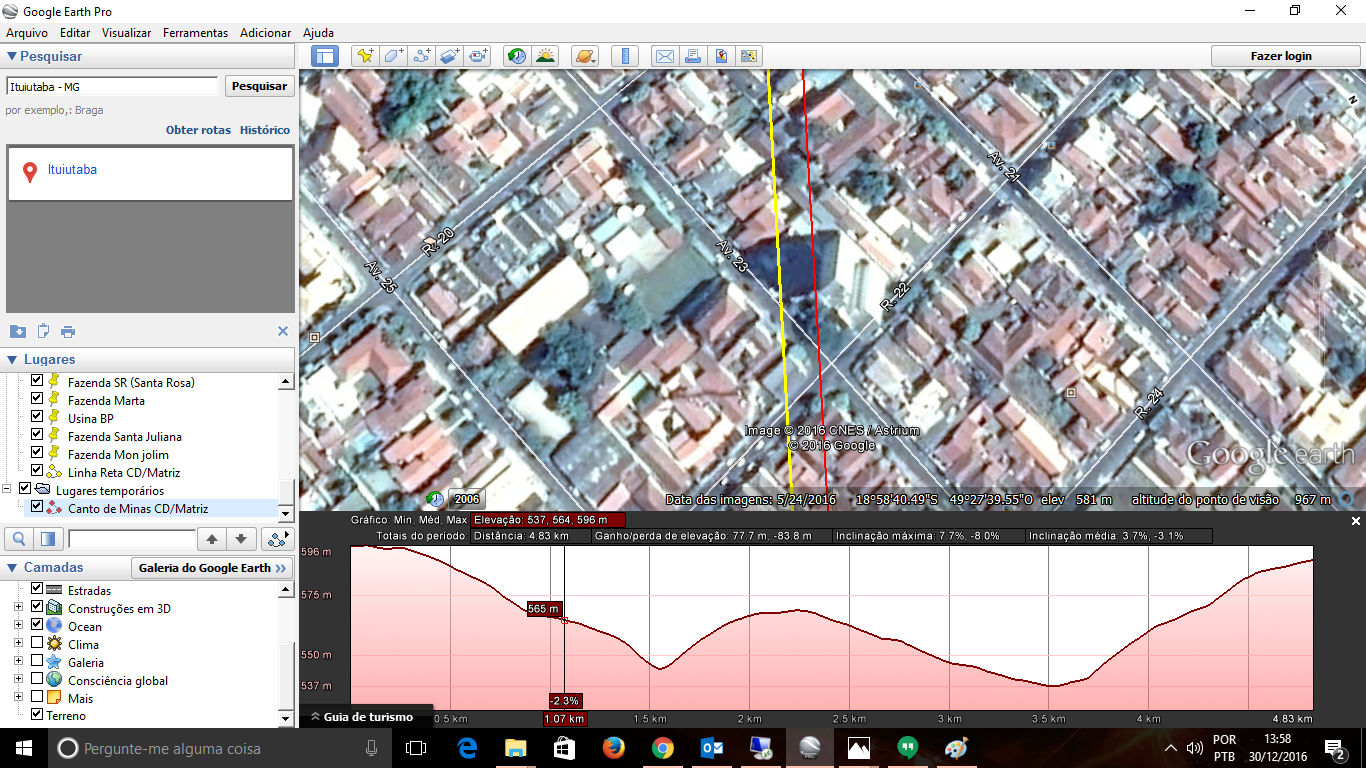Open the Ferramentas menu
Image resolution: width=1366 pixels, height=768 pixels.
coord(195,33)
